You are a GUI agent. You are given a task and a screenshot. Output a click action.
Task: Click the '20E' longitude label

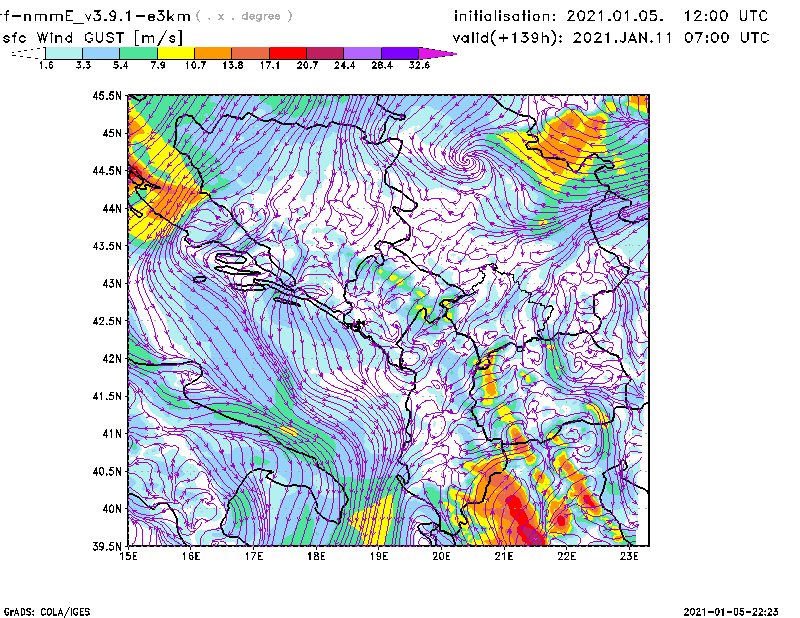(x=441, y=556)
